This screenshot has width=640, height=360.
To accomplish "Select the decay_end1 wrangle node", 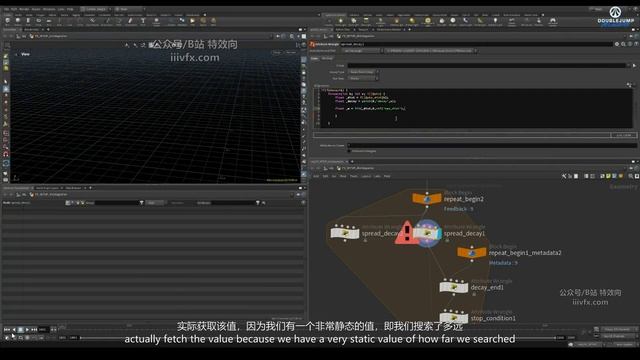I will click(x=453, y=287).
